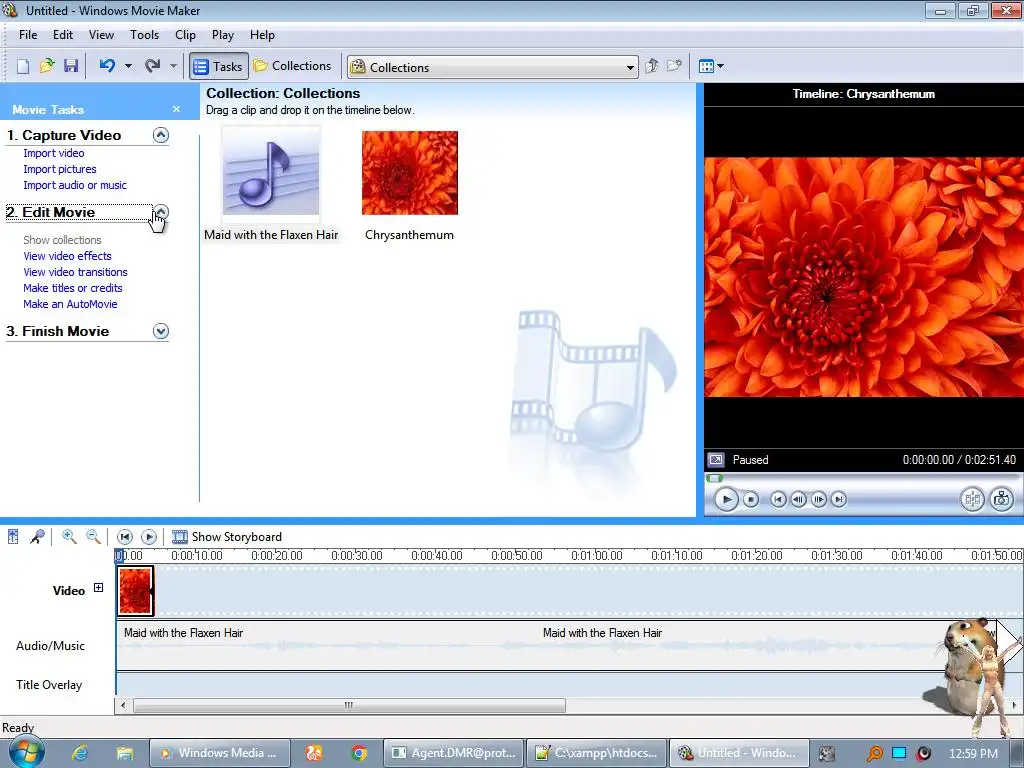Toggle the Collections pane button
Viewport: 1024px width, 768px height.
[293, 66]
